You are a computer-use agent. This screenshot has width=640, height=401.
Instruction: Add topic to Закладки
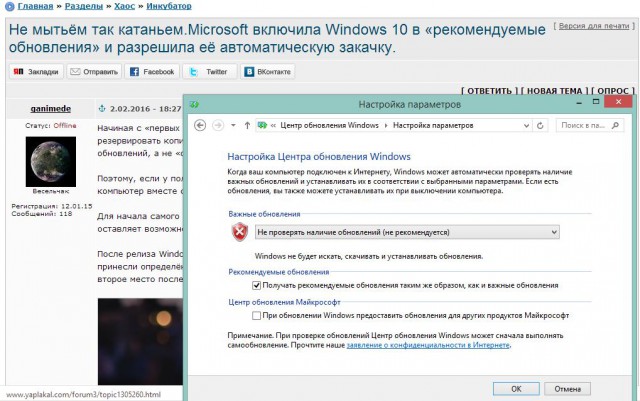click(36, 71)
